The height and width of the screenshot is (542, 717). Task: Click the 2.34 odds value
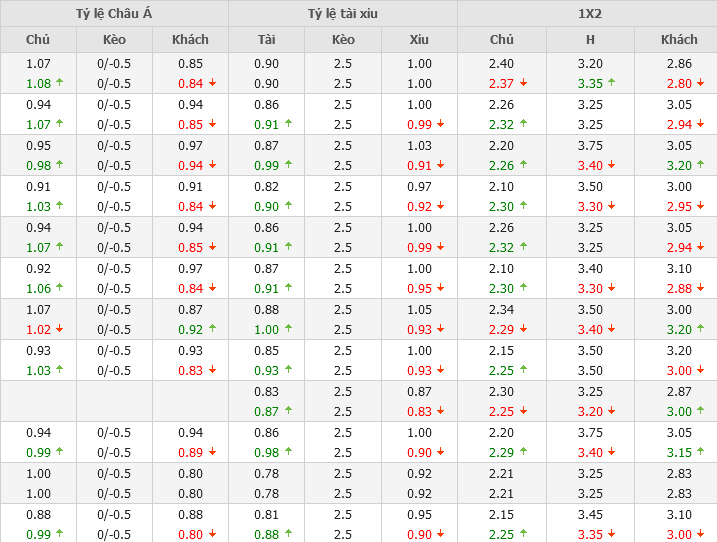[x=502, y=310]
